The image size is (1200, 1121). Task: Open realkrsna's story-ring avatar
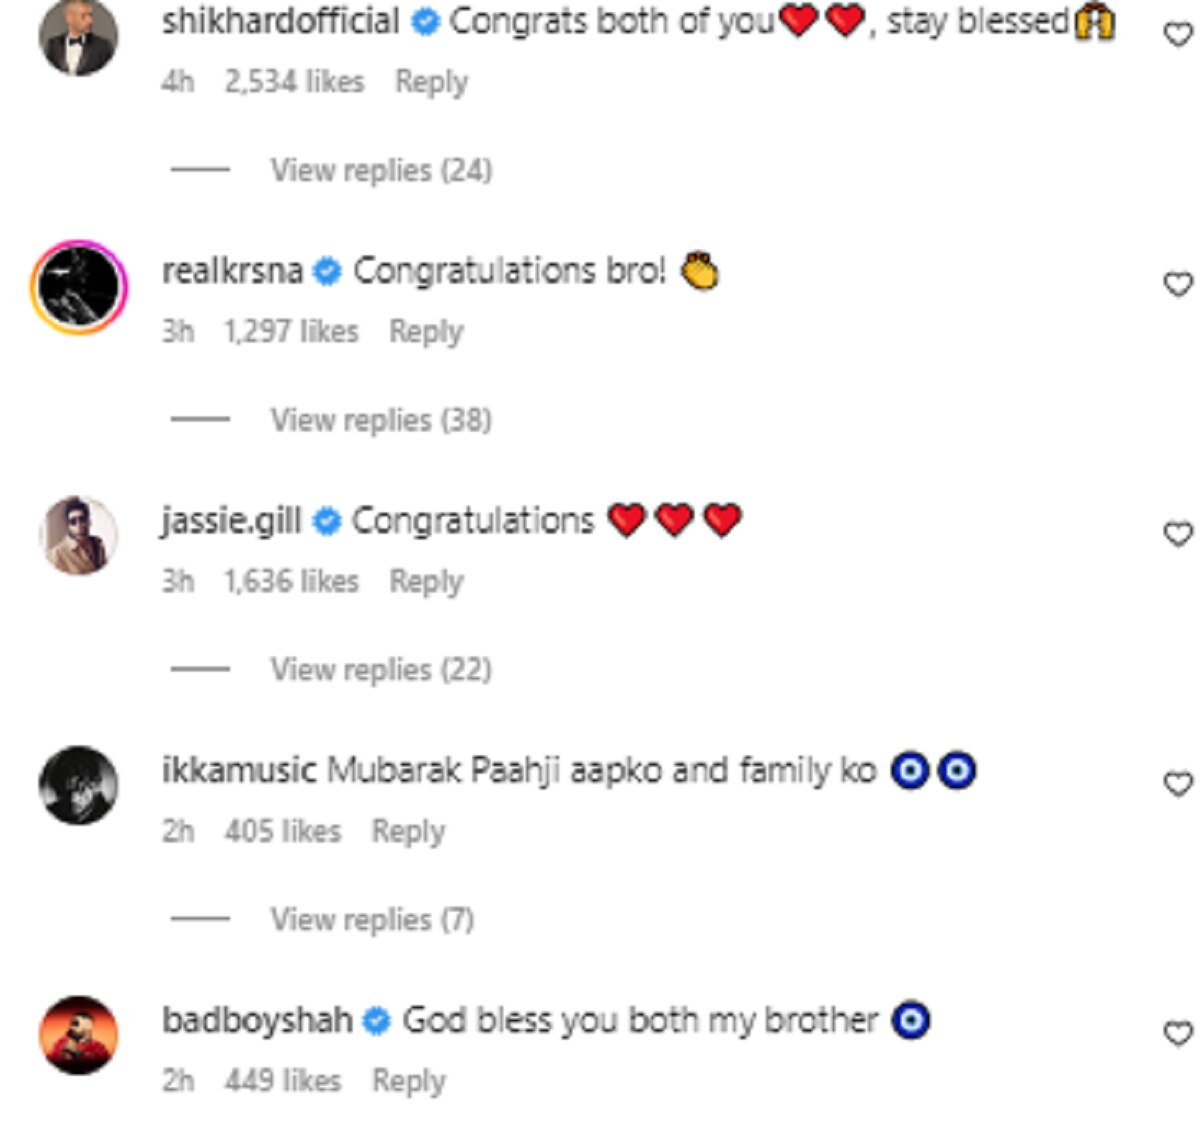coord(78,286)
